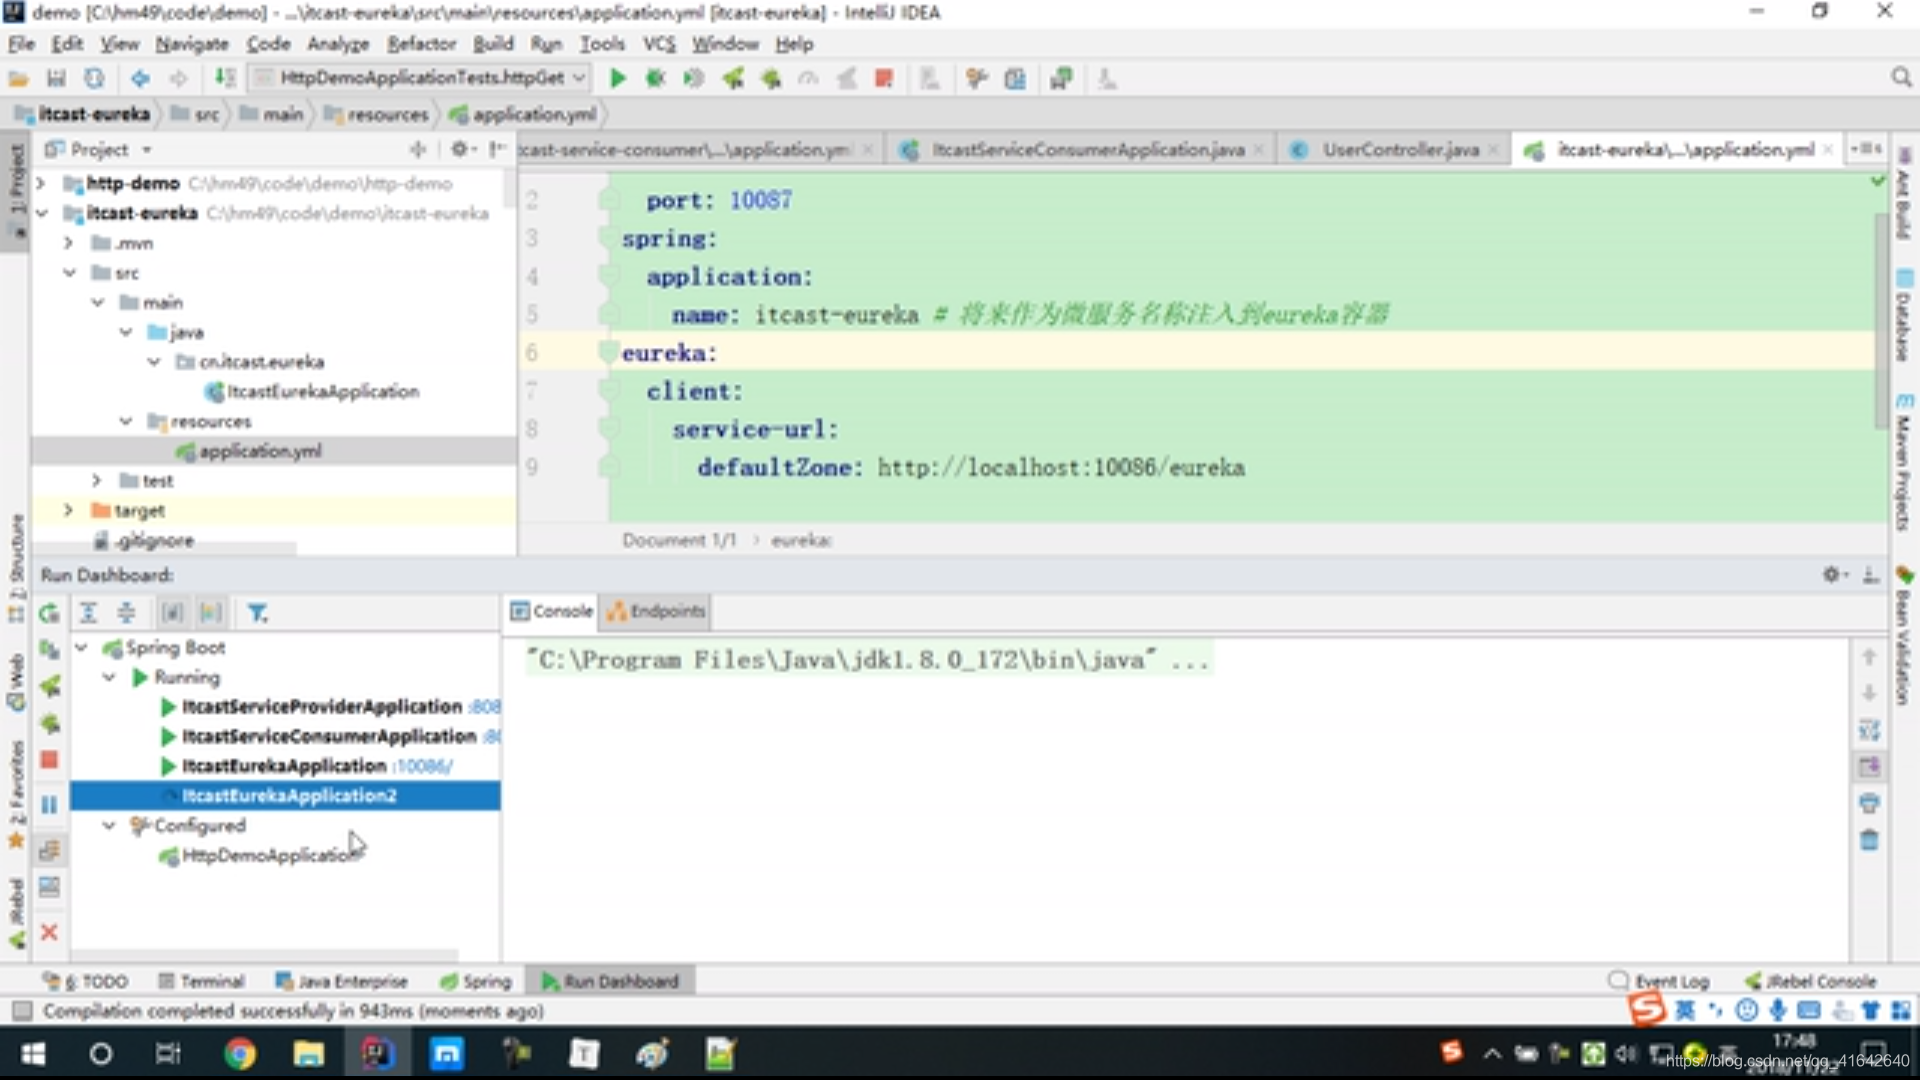Viewport: 1920px width, 1080px height.
Task: Click Clear All trash icon beside console
Action: click(x=1869, y=840)
